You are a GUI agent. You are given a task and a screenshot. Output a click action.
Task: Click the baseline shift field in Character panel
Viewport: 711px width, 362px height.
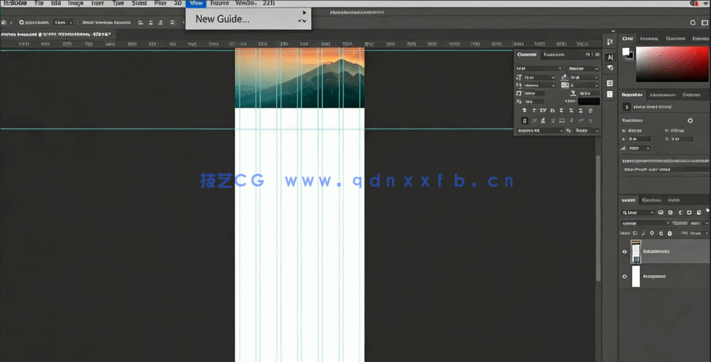(534, 102)
